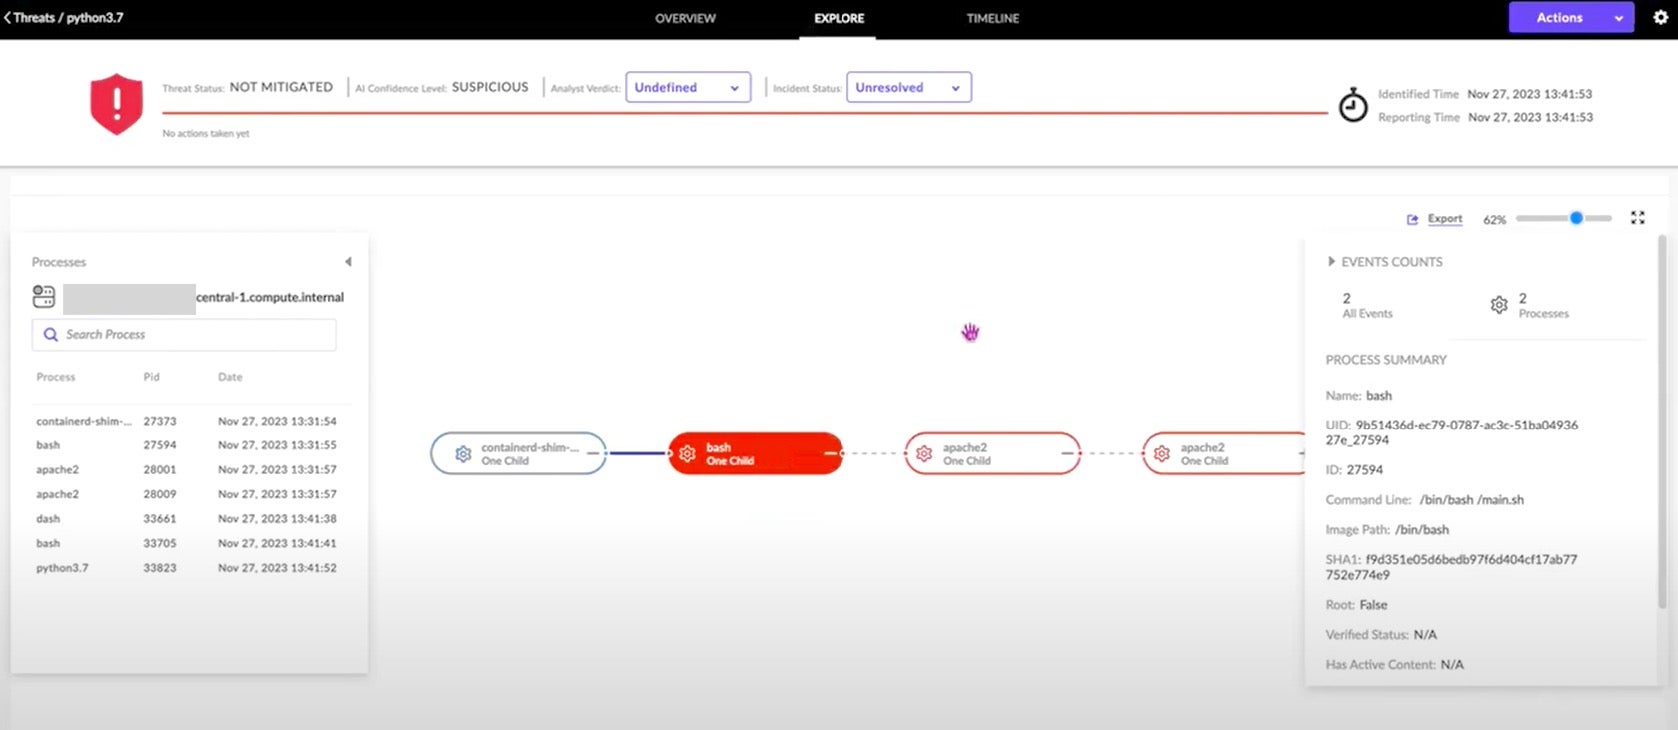Click the endpoint server icon in Processes
Screen dimensions: 1678x730
pyautogui.click(x=44, y=297)
